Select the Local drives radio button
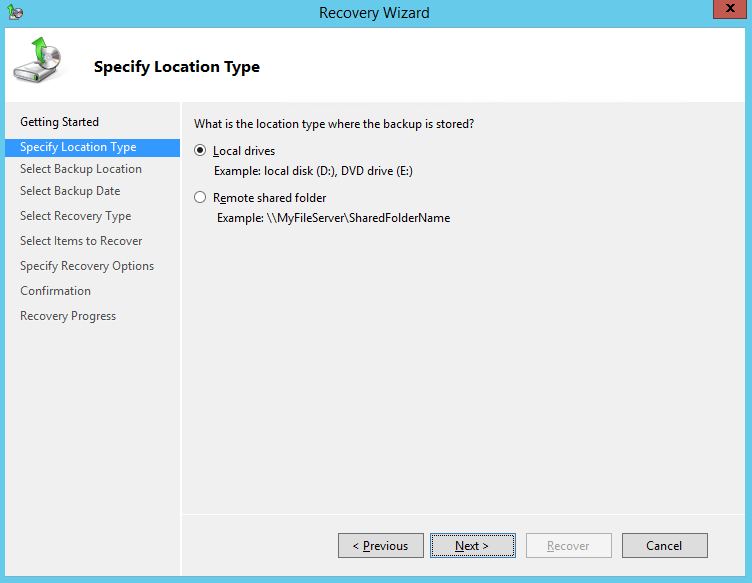 [x=200, y=151]
